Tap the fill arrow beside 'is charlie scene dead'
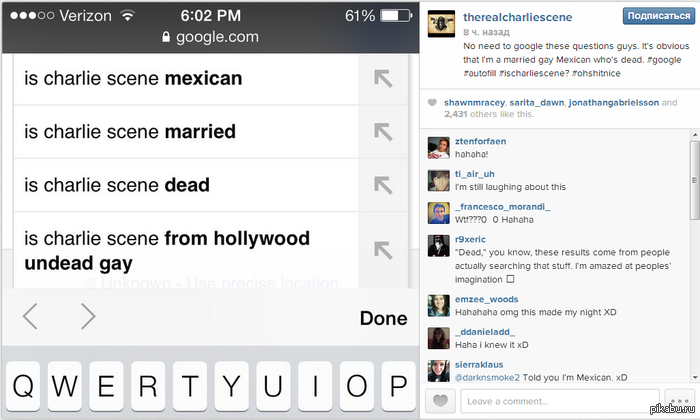Screen dimensions: 700x420 pyautogui.click(x=383, y=185)
